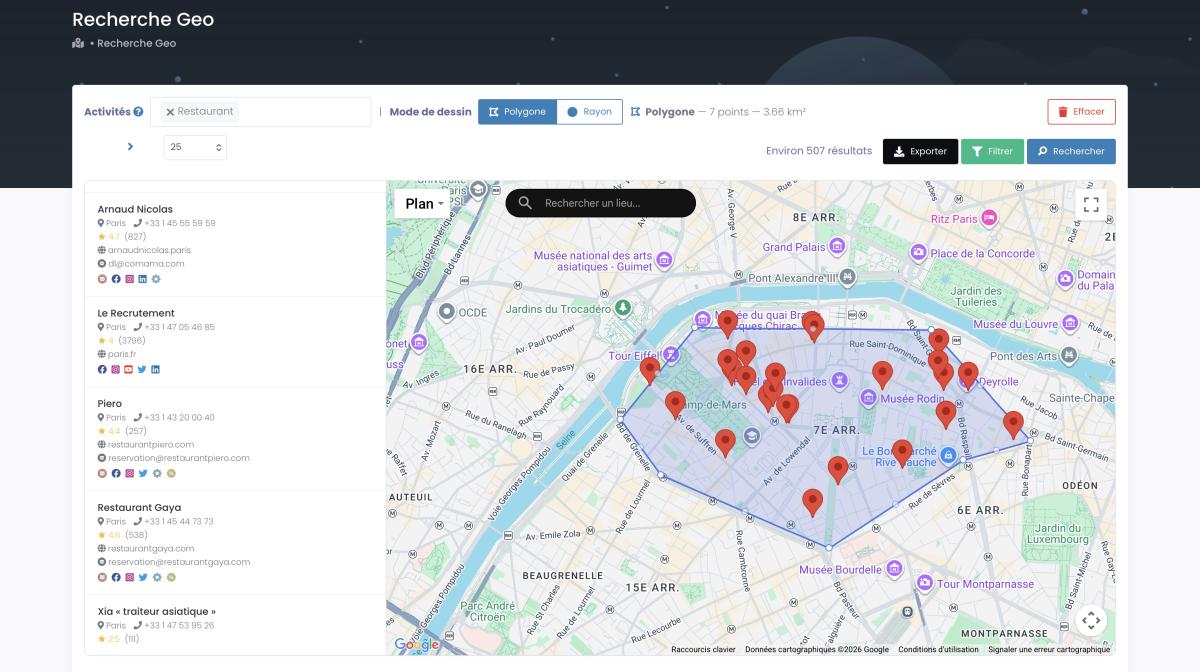
Task: Remove the Restaurant activity tag
Action: tap(170, 112)
